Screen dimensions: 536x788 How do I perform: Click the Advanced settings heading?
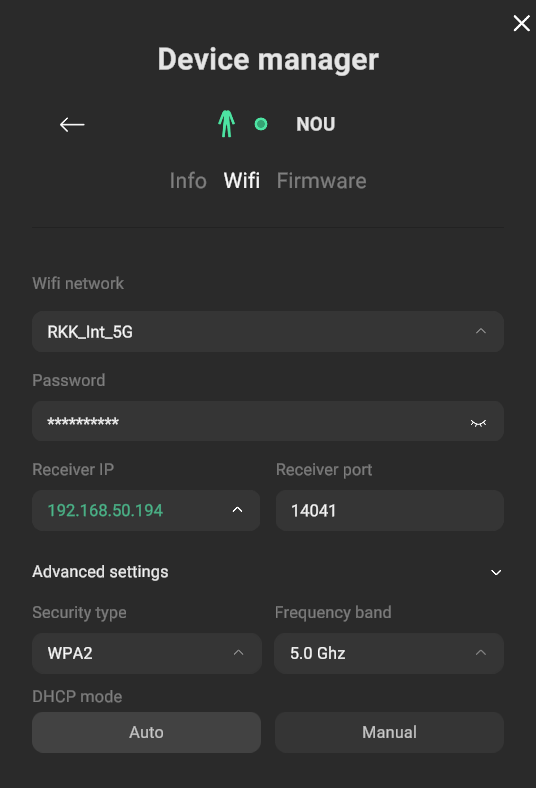[100, 572]
